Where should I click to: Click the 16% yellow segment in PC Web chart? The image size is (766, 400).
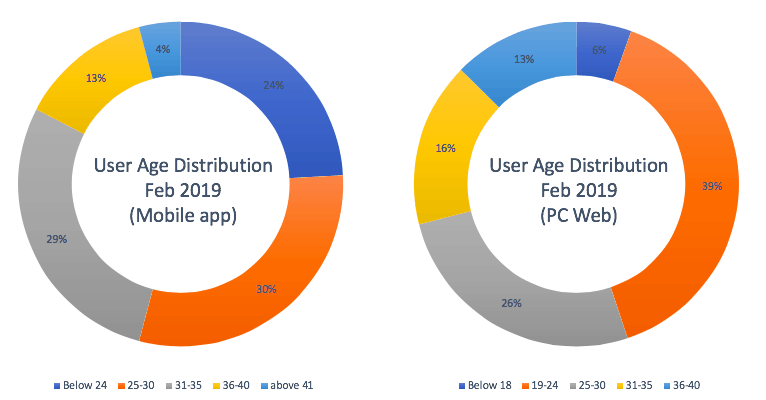[446, 150]
